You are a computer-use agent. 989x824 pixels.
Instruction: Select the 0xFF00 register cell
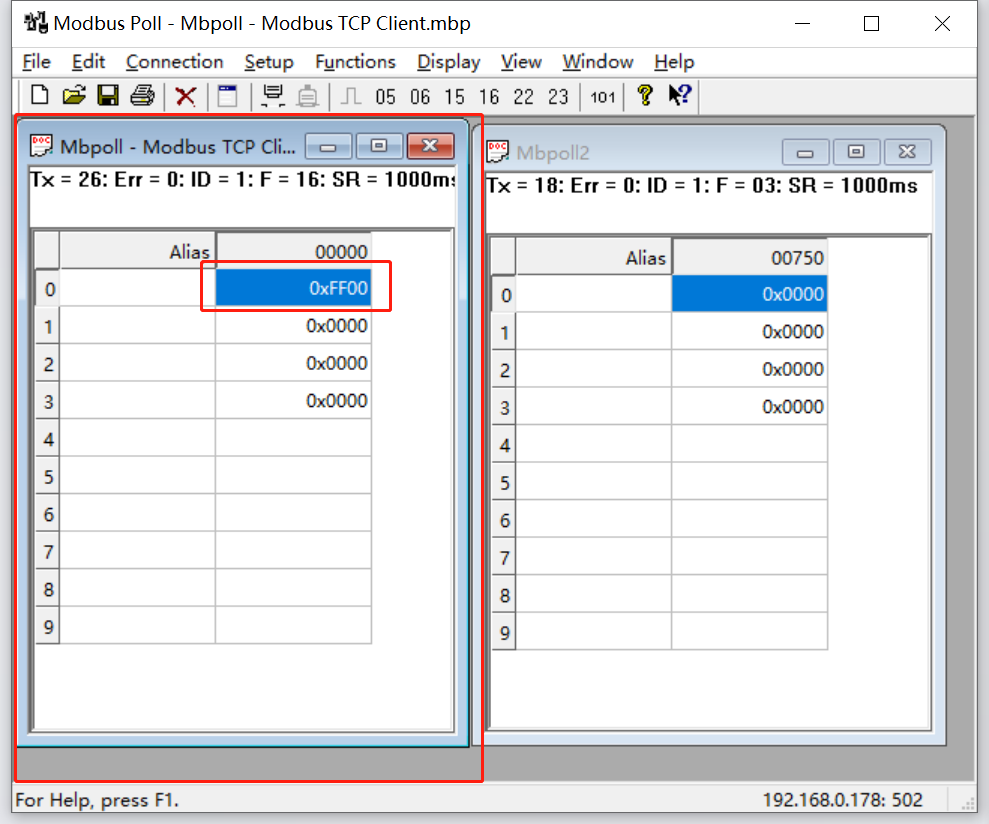[294, 289]
